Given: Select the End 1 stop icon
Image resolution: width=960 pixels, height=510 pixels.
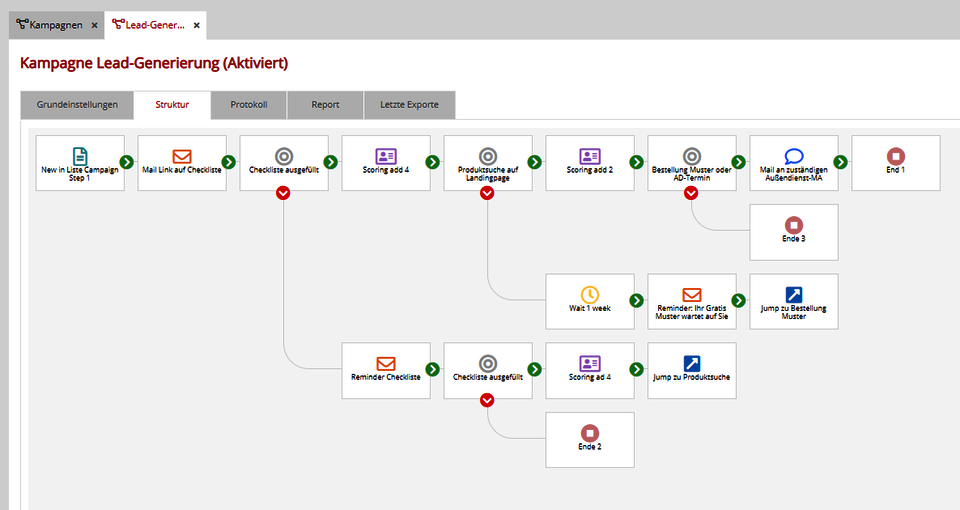Looking at the screenshot, I should point(896,156).
